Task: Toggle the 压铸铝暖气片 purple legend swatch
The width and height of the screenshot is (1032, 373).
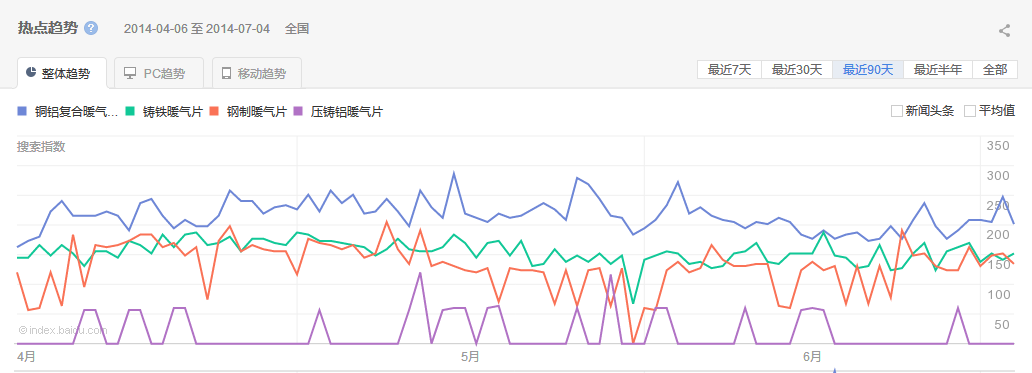Action: click(x=299, y=111)
